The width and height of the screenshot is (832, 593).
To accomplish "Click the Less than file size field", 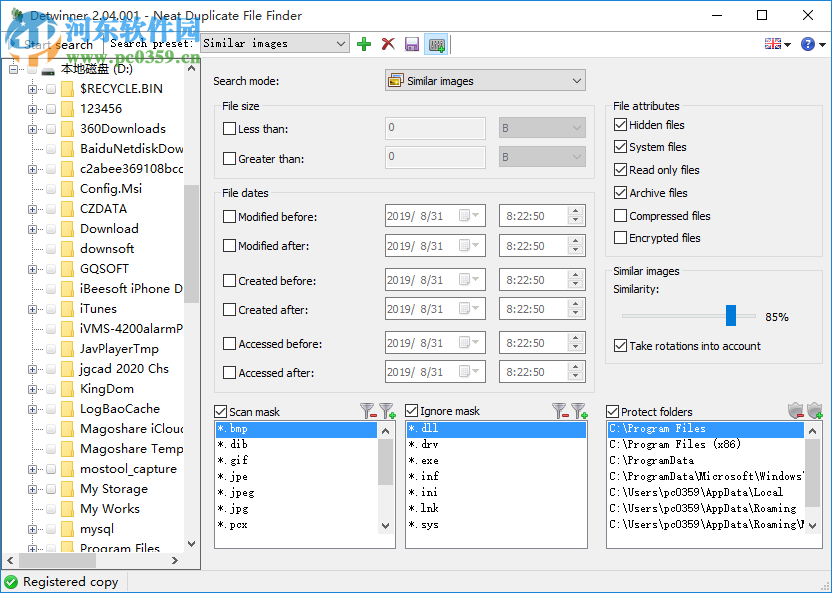I will pos(435,128).
